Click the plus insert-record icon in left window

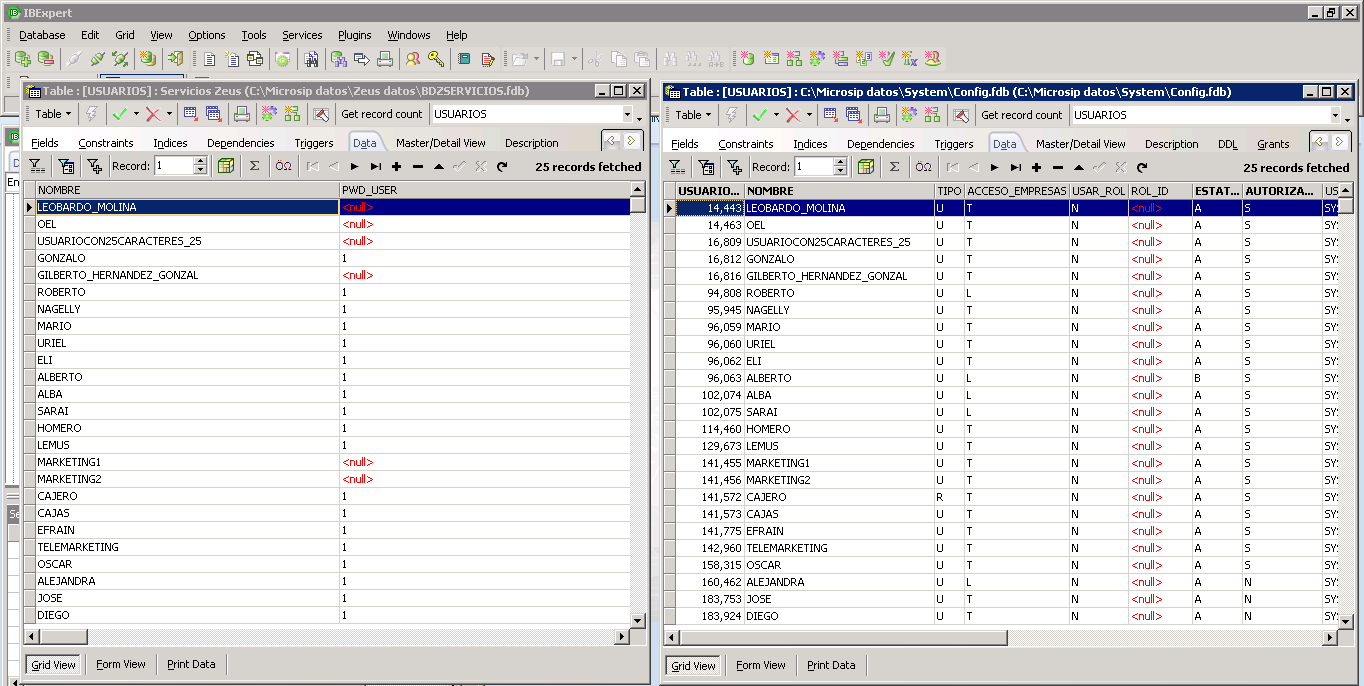396,167
